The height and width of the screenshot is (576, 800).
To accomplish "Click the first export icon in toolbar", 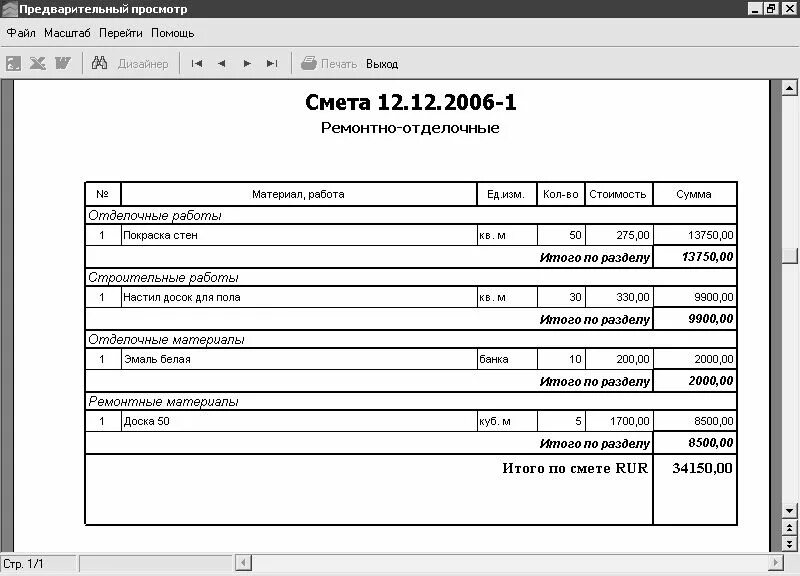I will pyautogui.click(x=13, y=64).
